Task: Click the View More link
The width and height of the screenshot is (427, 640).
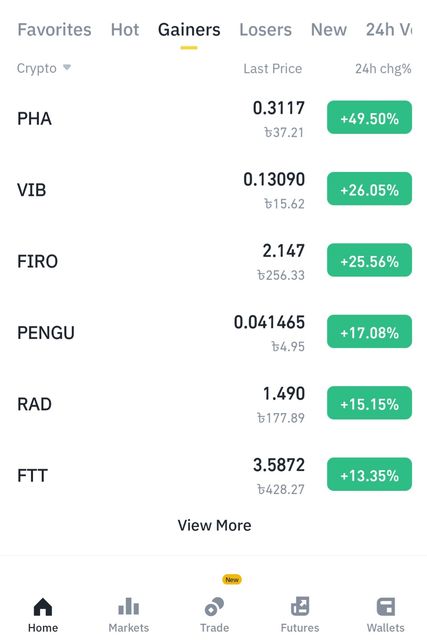Action: (214, 525)
